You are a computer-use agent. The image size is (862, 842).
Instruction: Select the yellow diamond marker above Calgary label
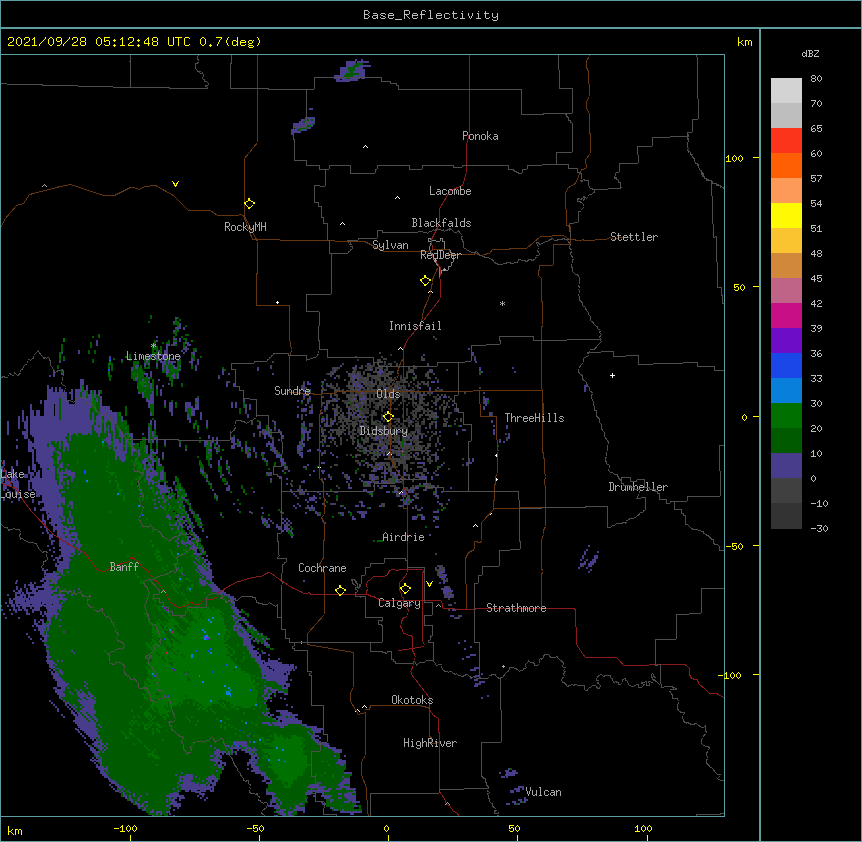(x=405, y=589)
